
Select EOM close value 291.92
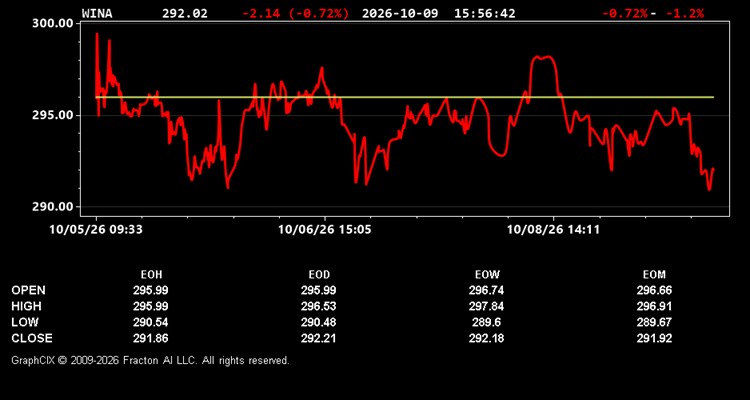click(x=654, y=338)
